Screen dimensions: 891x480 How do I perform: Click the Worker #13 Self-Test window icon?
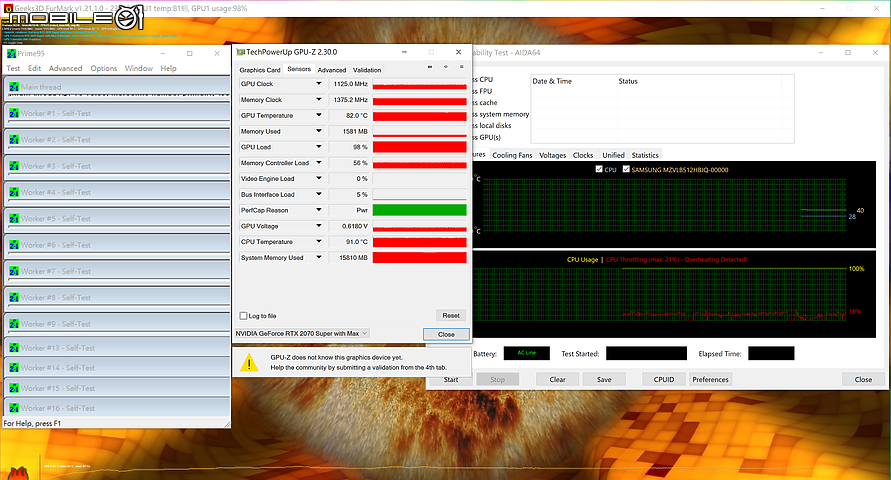click(x=14, y=348)
